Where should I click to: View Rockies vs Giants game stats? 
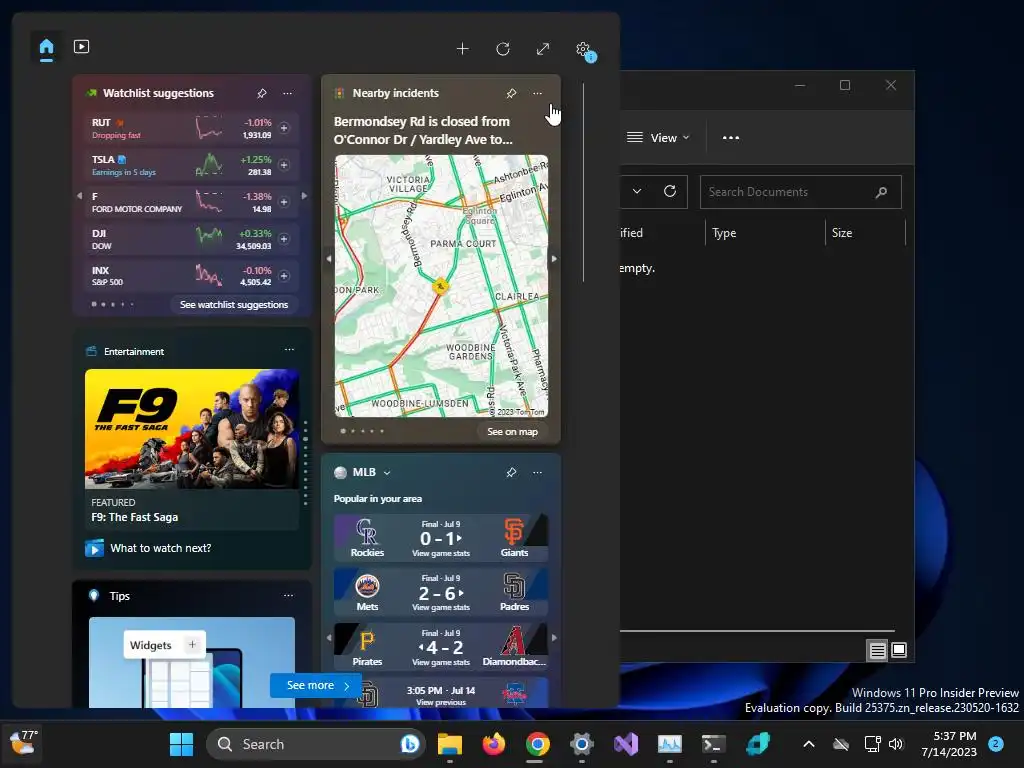(x=441, y=538)
